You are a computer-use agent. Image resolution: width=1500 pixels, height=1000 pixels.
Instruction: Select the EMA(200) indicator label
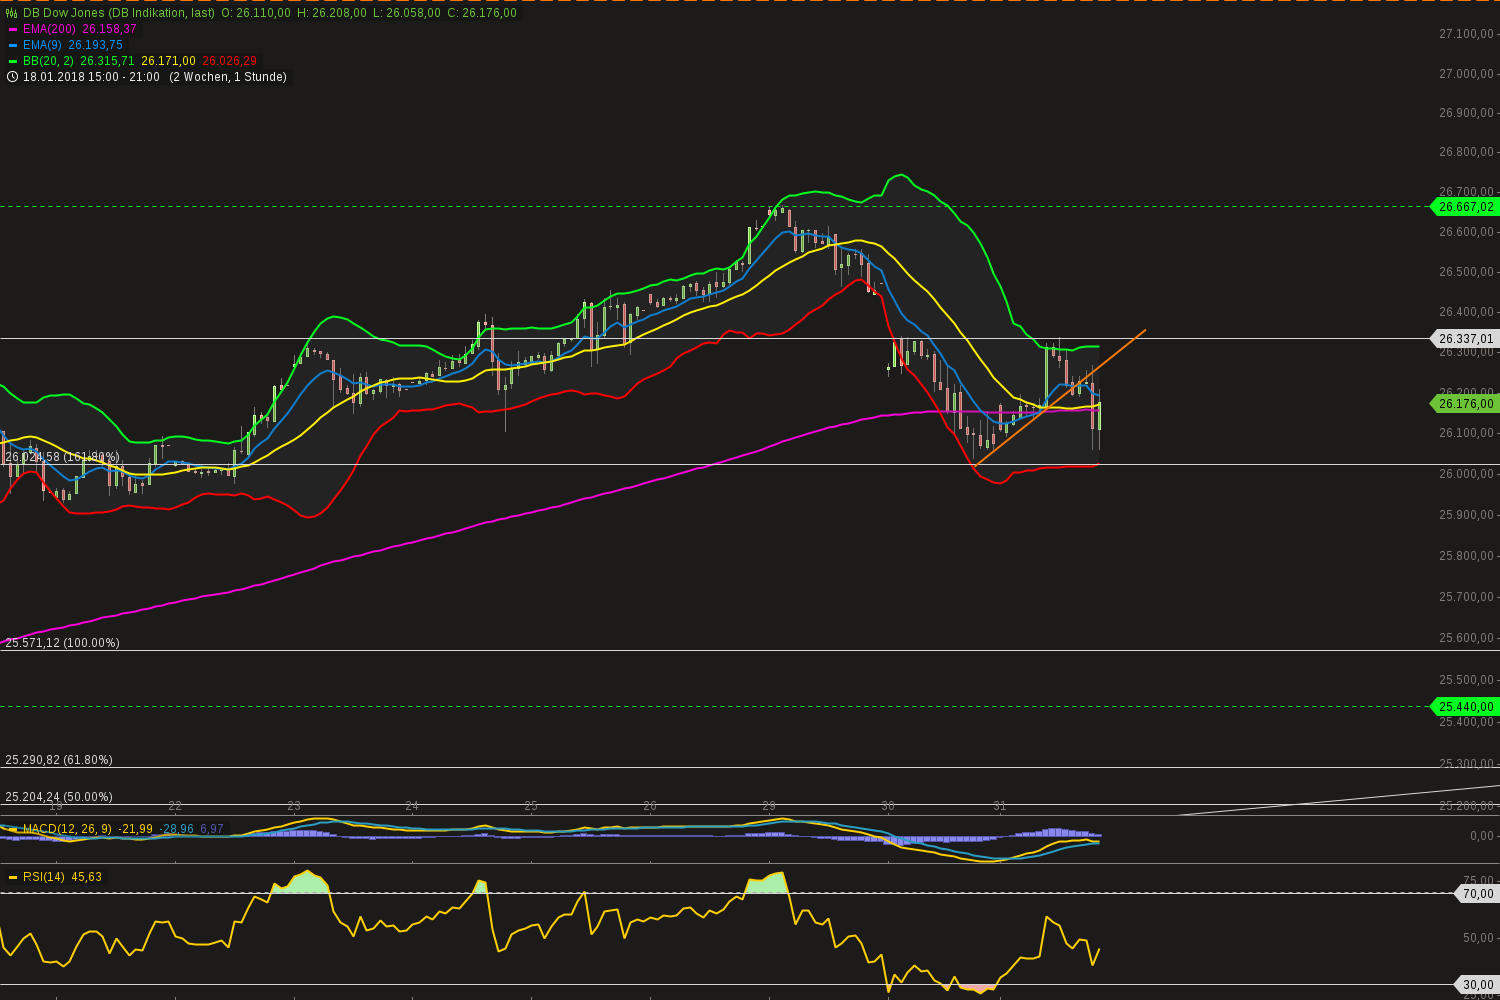49,29
